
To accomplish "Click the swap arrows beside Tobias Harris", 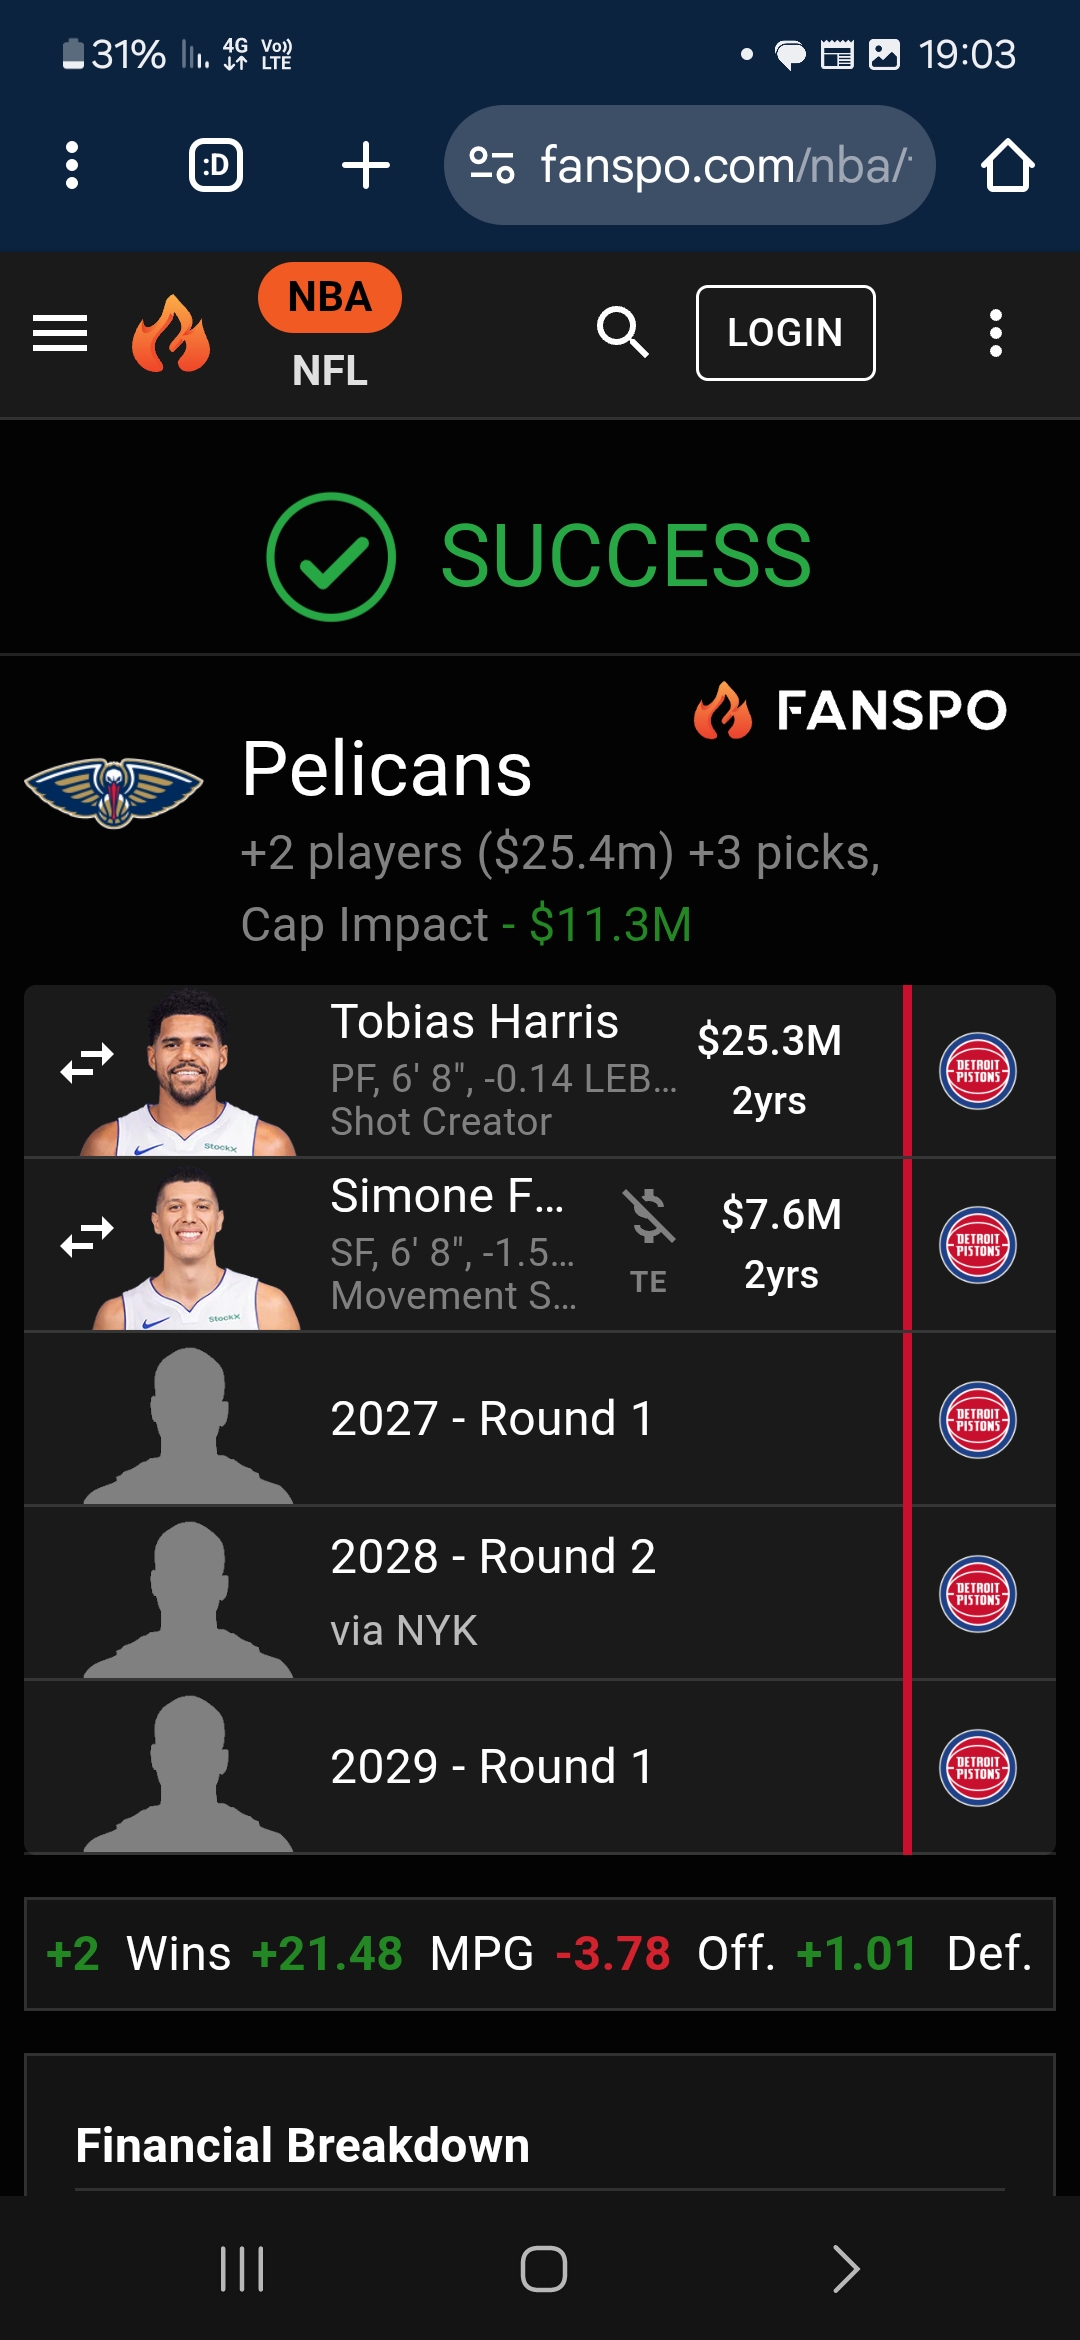I will point(87,1063).
